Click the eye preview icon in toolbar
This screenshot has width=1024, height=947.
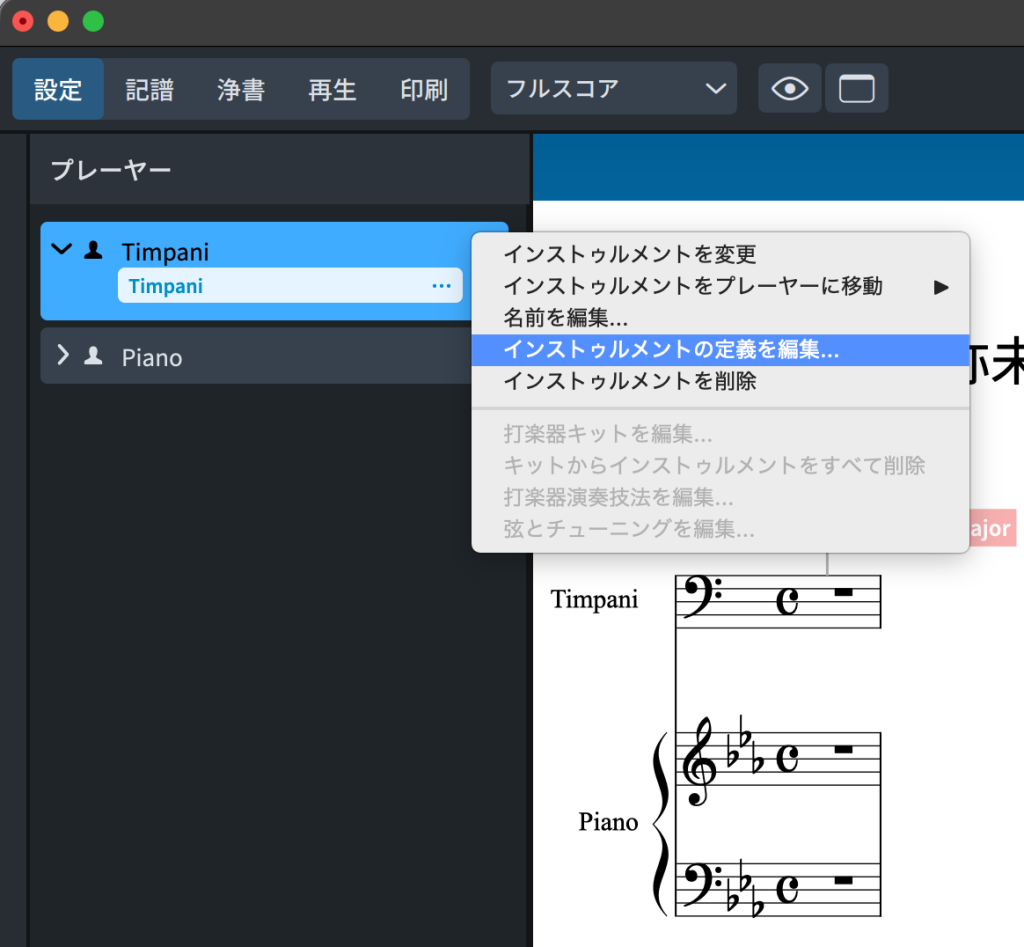790,89
